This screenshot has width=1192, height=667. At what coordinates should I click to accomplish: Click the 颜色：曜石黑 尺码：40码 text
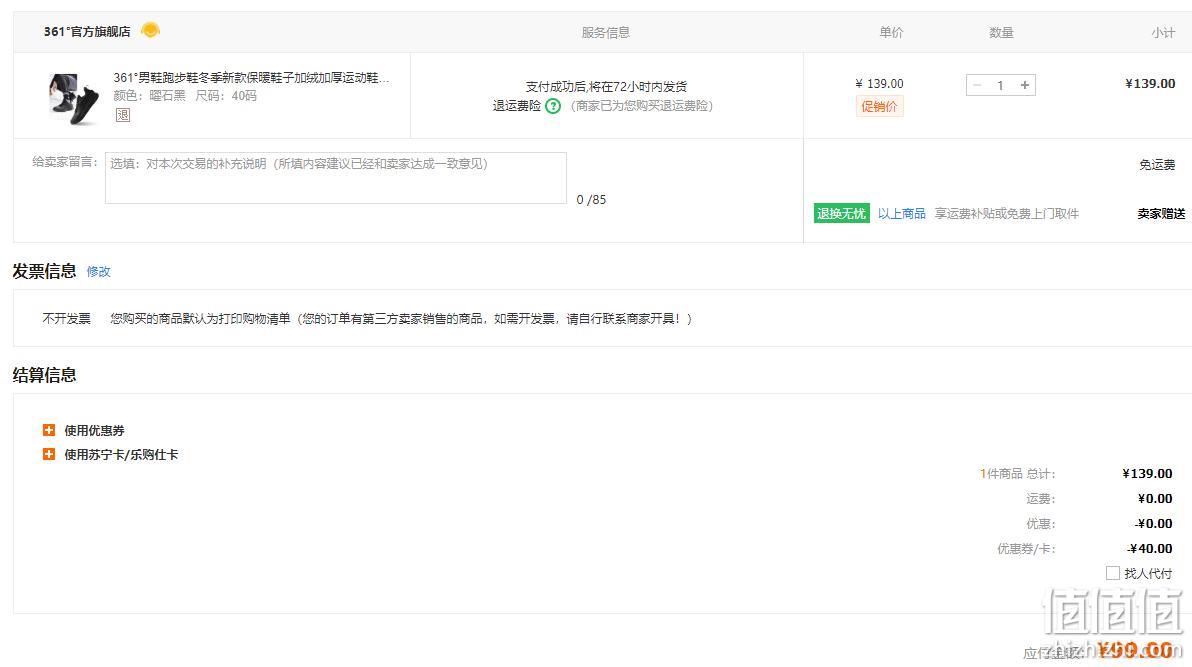click(x=185, y=96)
